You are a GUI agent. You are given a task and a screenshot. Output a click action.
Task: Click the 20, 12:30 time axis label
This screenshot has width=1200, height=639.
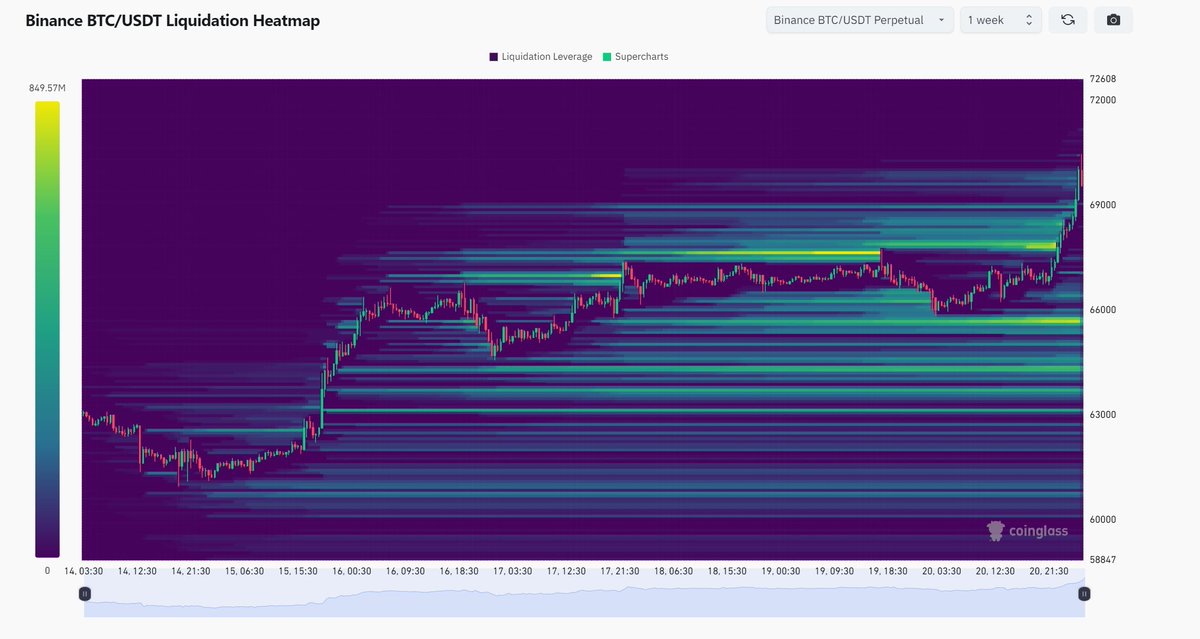click(x=994, y=571)
